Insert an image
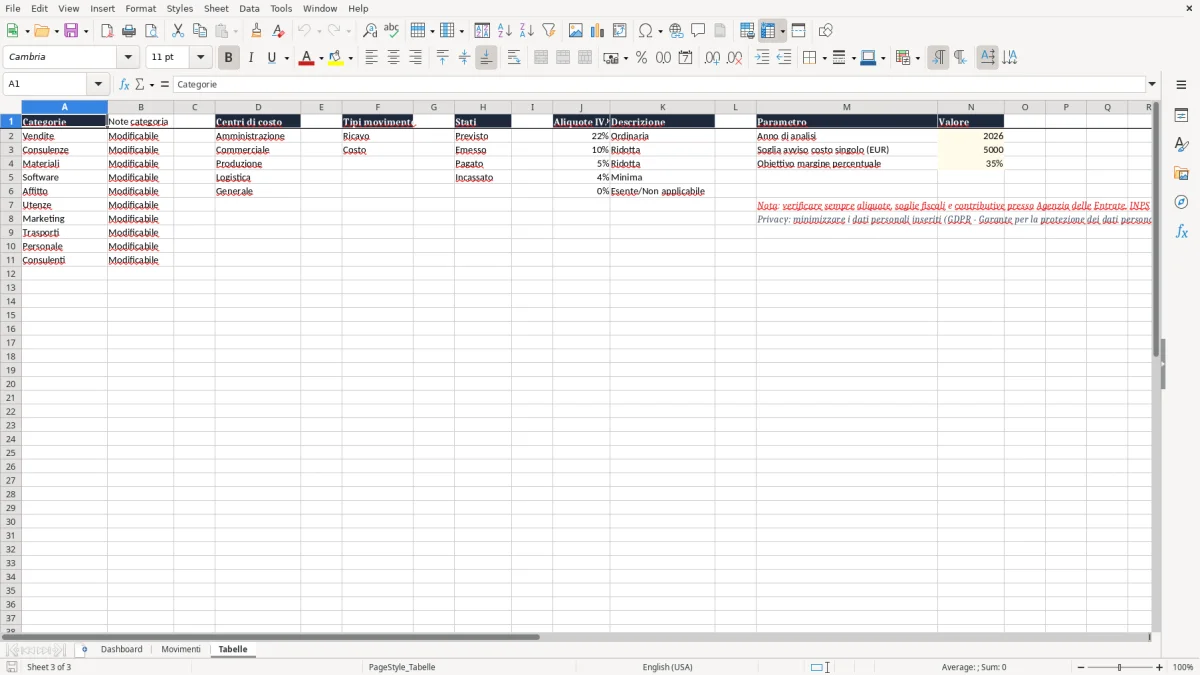The width and height of the screenshot is (1200, 675). click(x=576, y=31)
